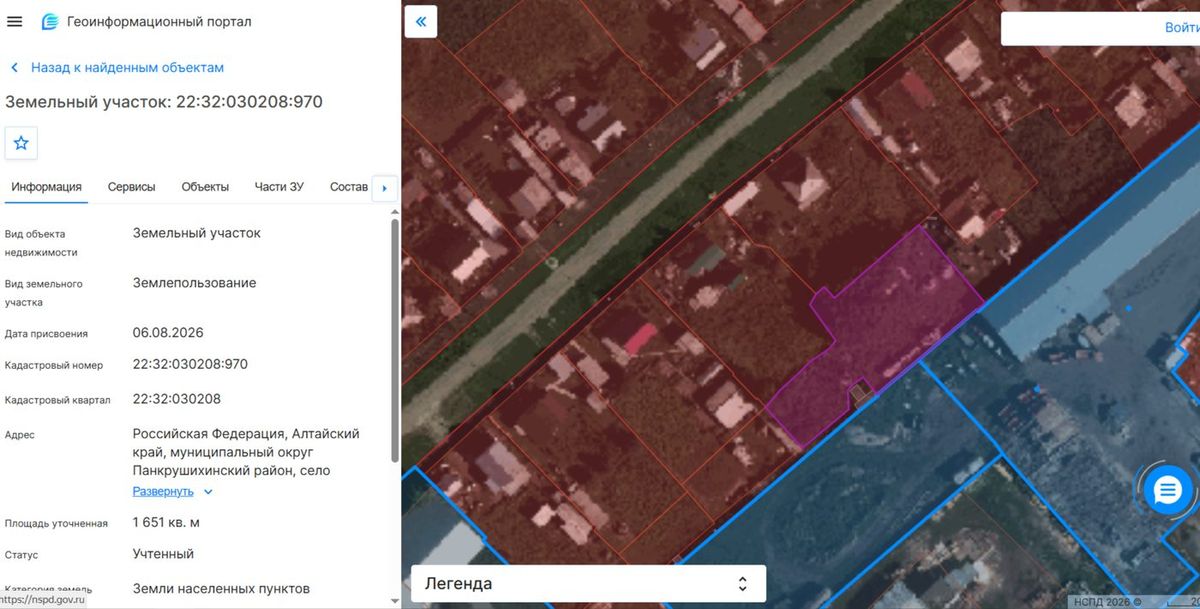1200x609 pixels.
Task: Select the Информация tab
Action: (x=47, y=187)
